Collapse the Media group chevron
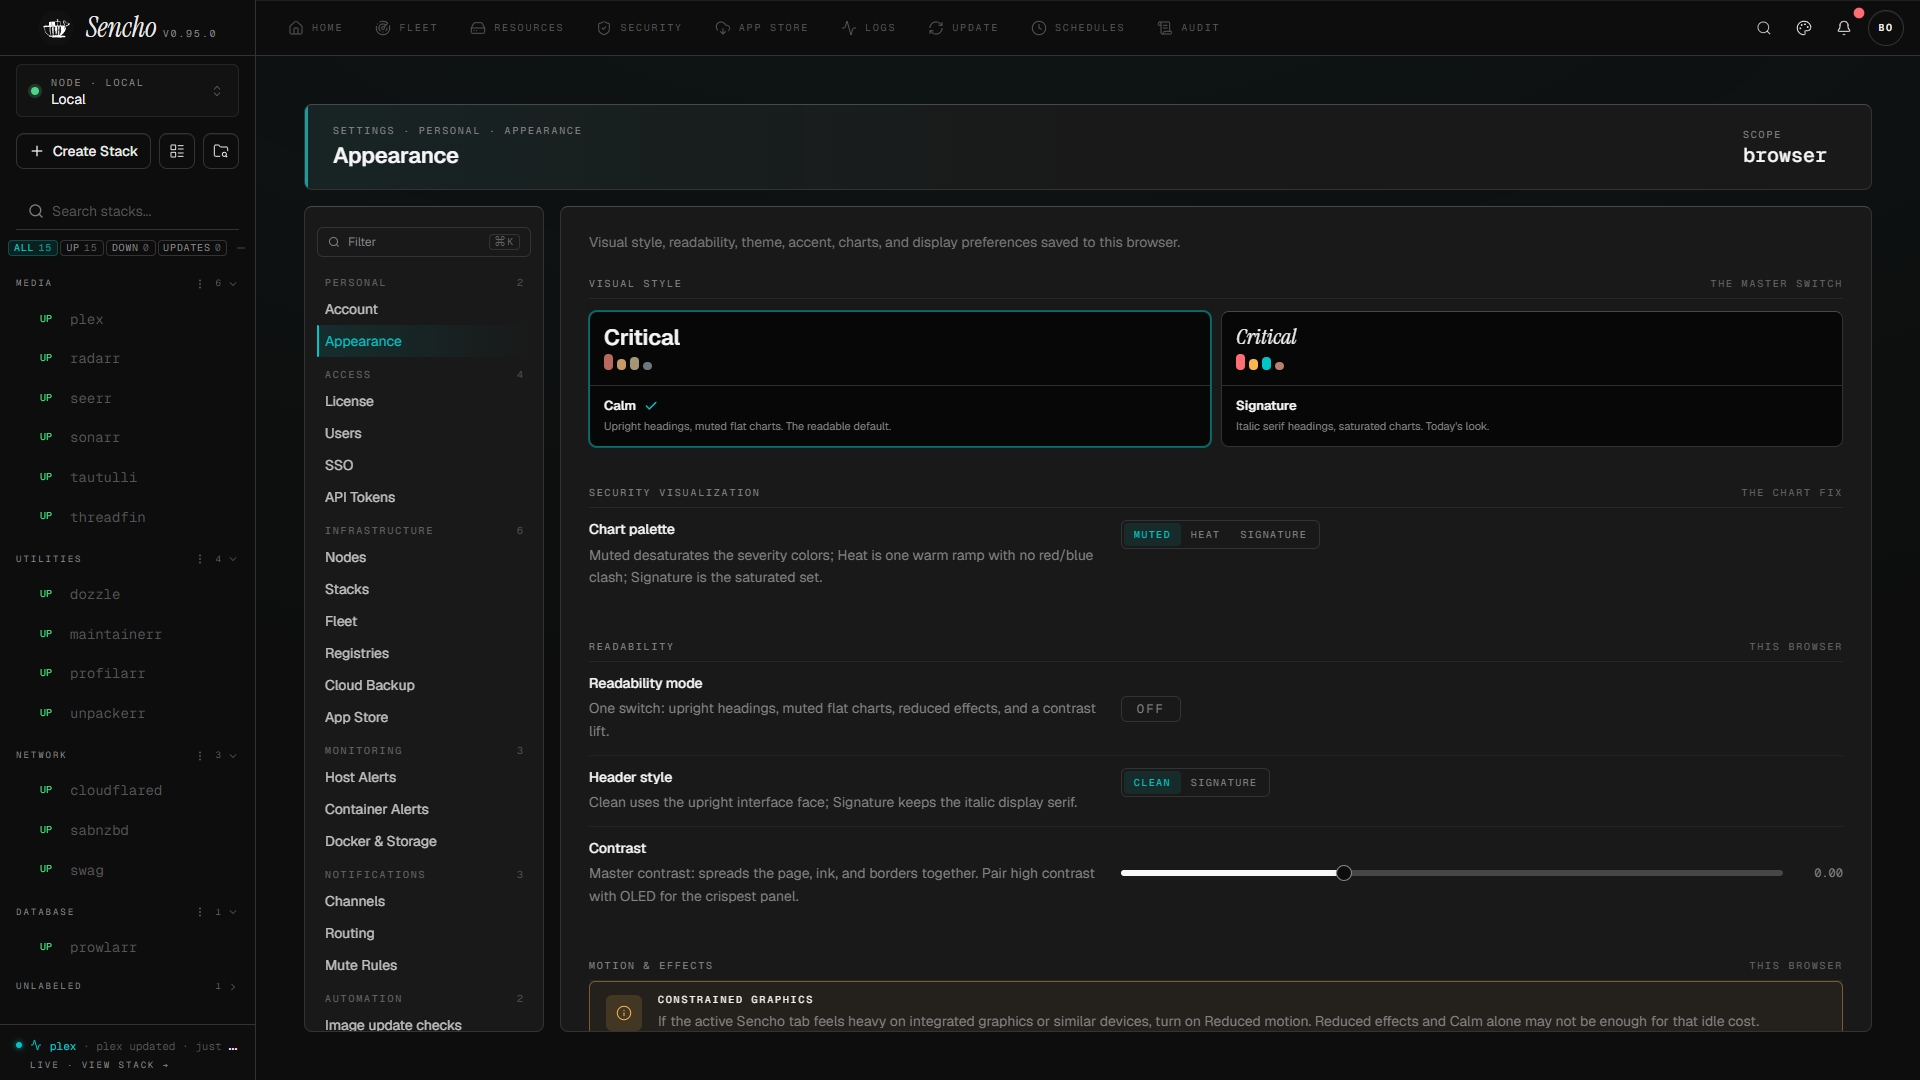This screenshot has height=1080, width=1920. [x=233, y=283]
